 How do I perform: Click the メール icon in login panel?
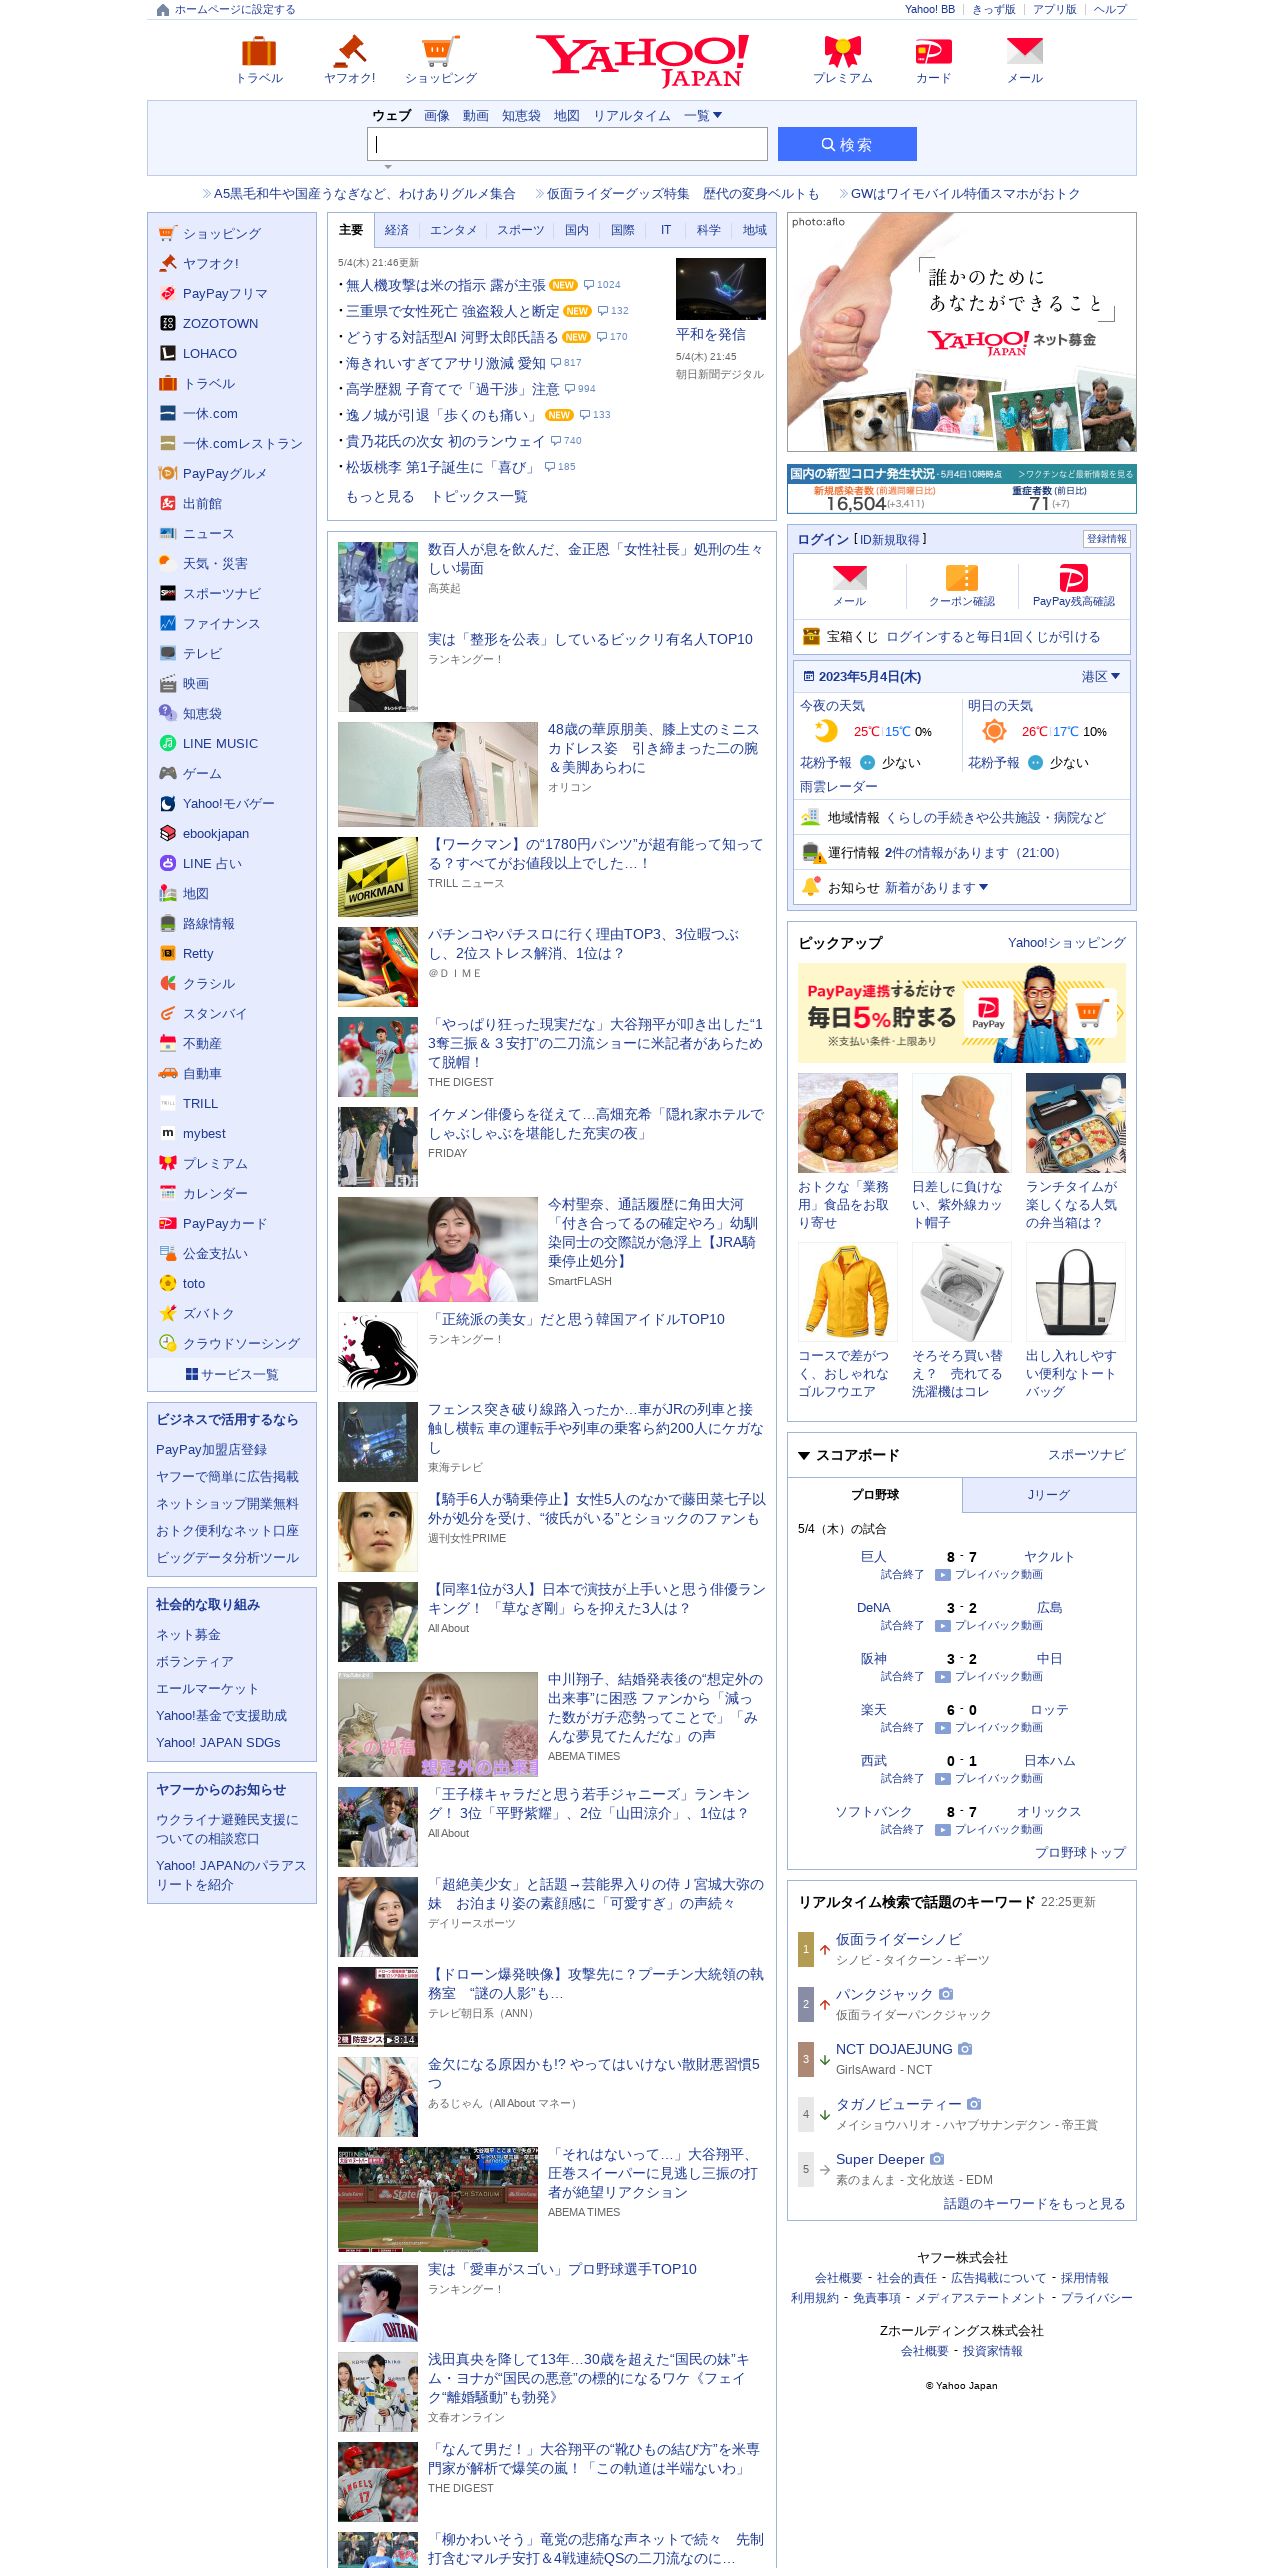(x=850, y=577)
